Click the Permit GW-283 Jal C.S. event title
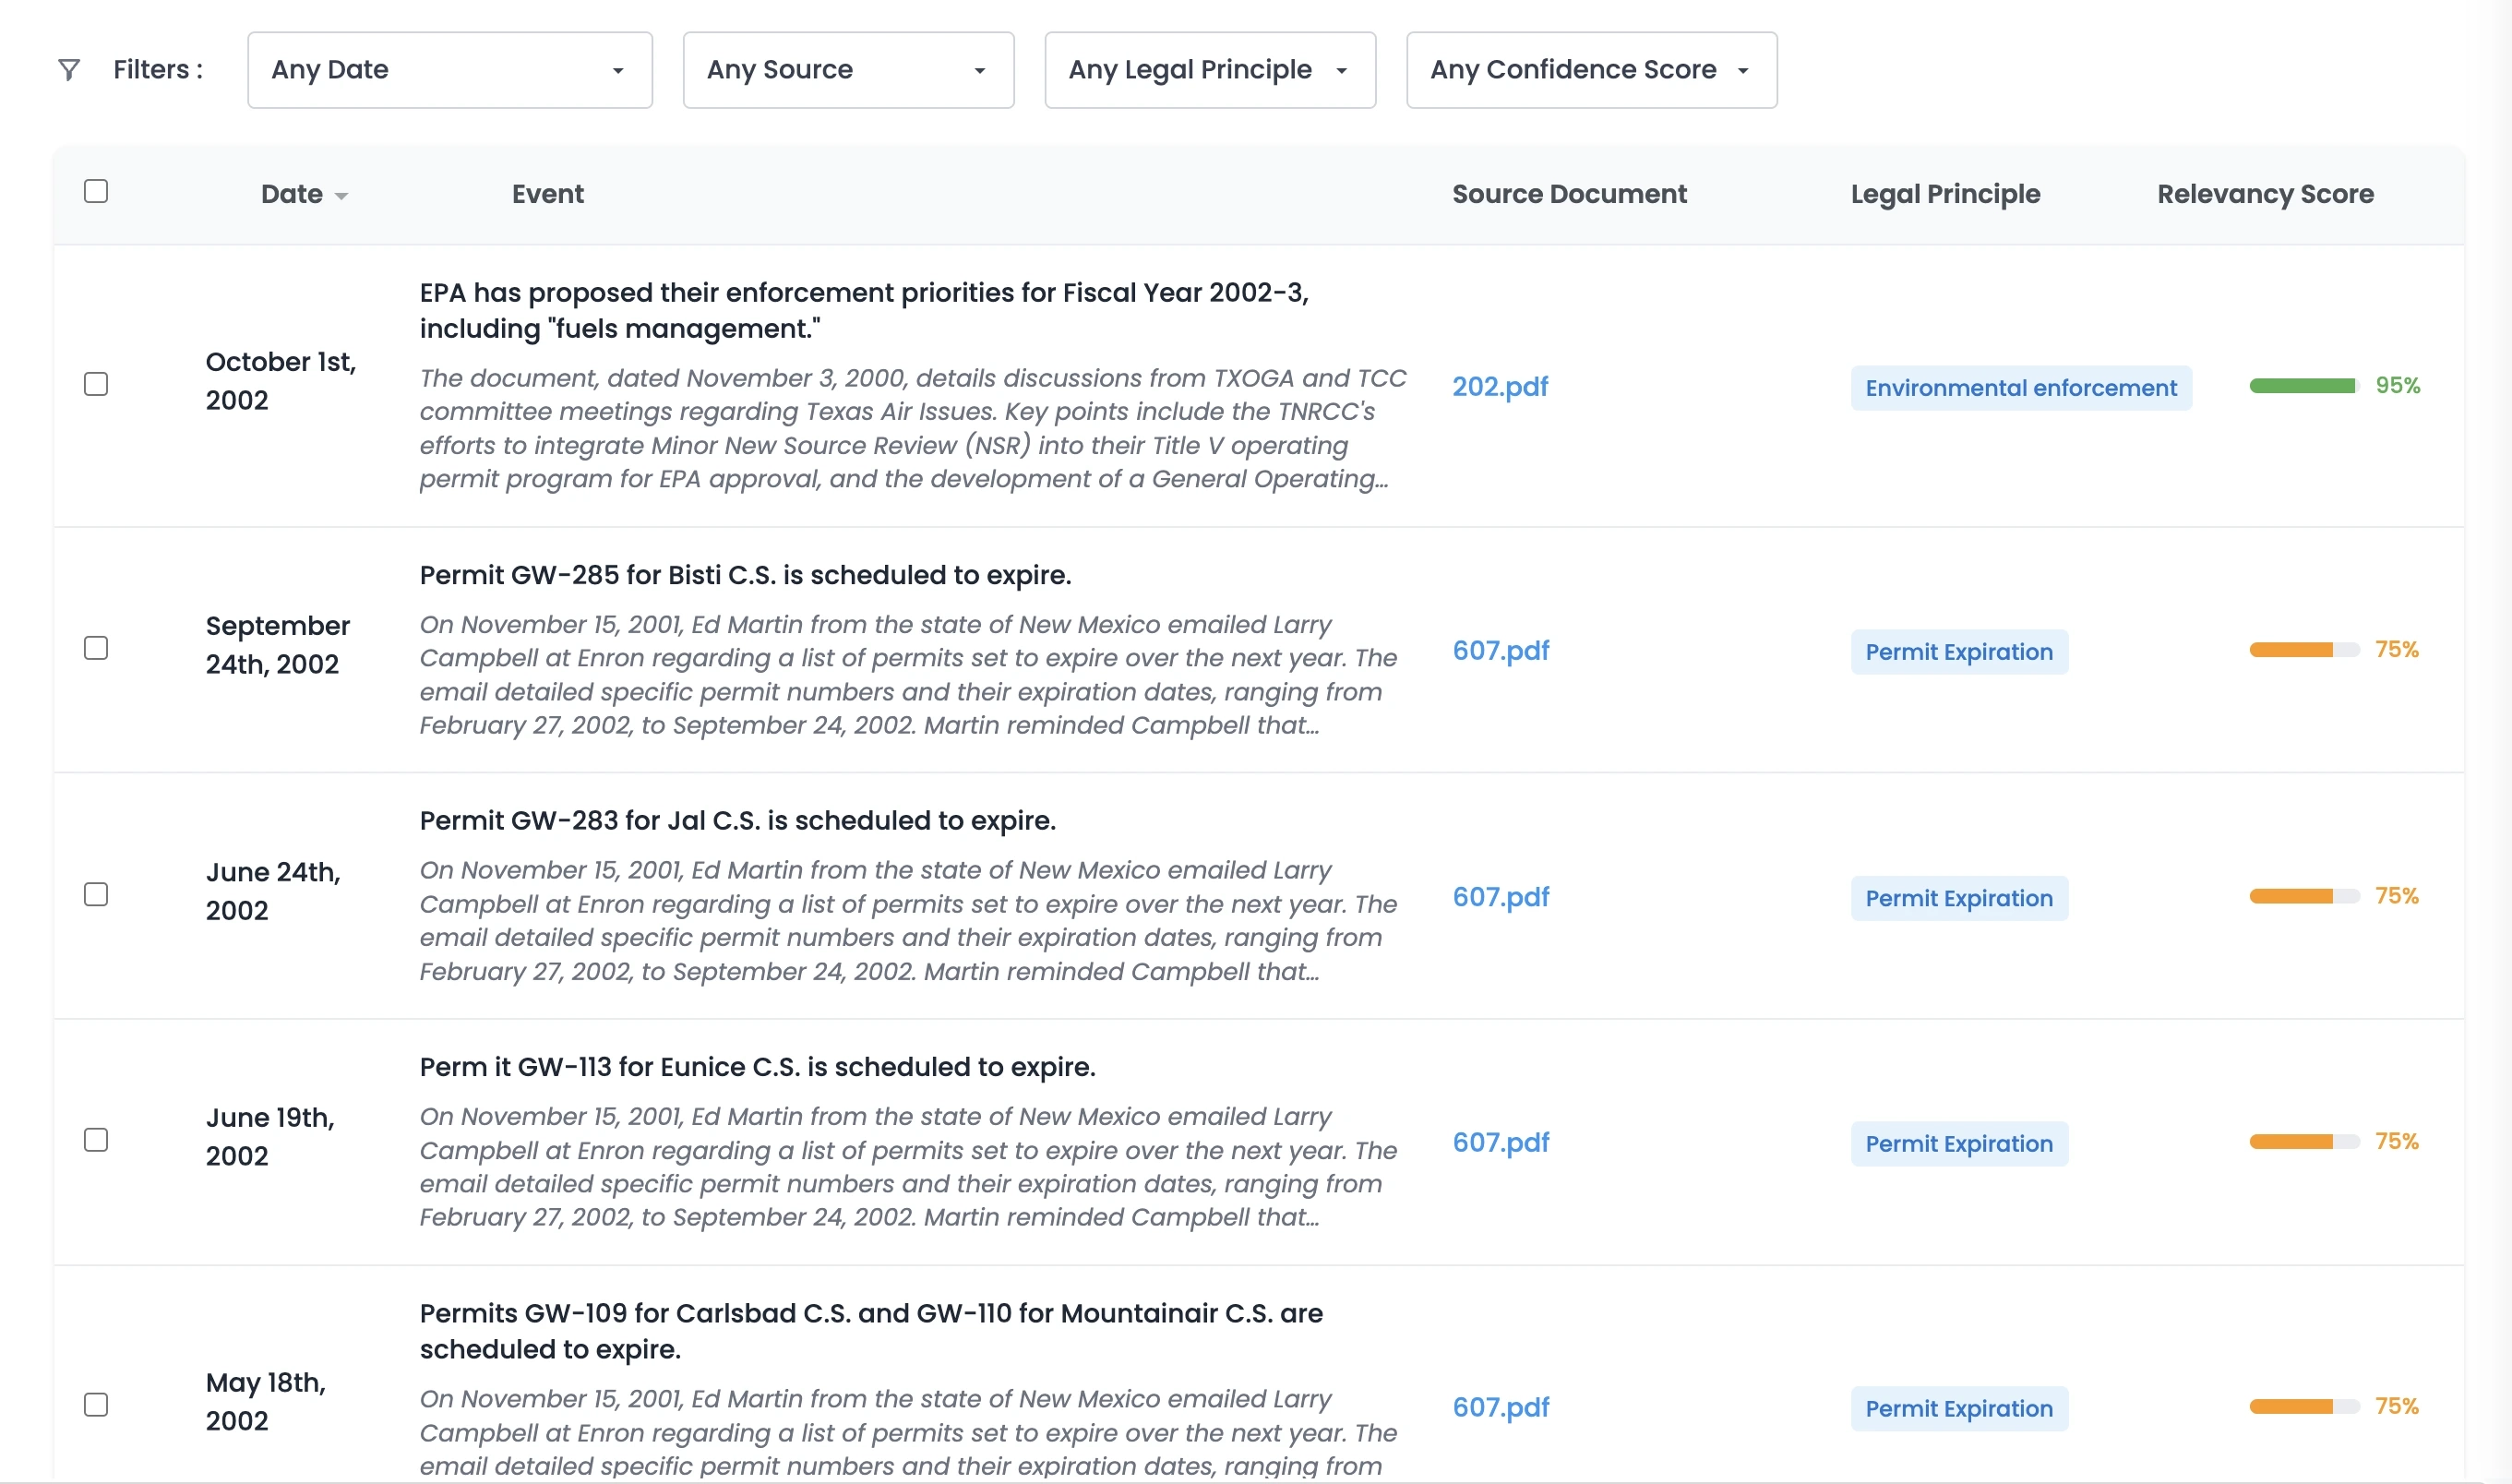This screenshot has width=2512, height=1484. pos(737,821)
